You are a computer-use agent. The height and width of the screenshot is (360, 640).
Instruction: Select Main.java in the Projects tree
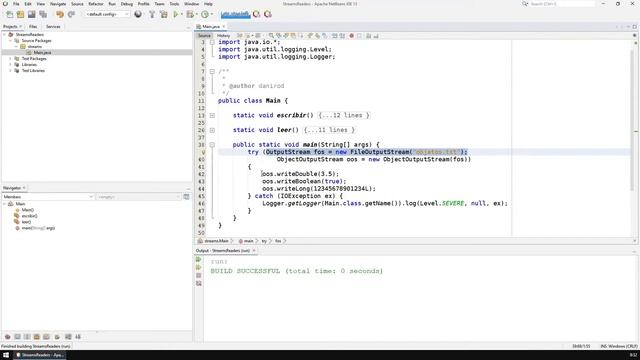coord(42,53)
